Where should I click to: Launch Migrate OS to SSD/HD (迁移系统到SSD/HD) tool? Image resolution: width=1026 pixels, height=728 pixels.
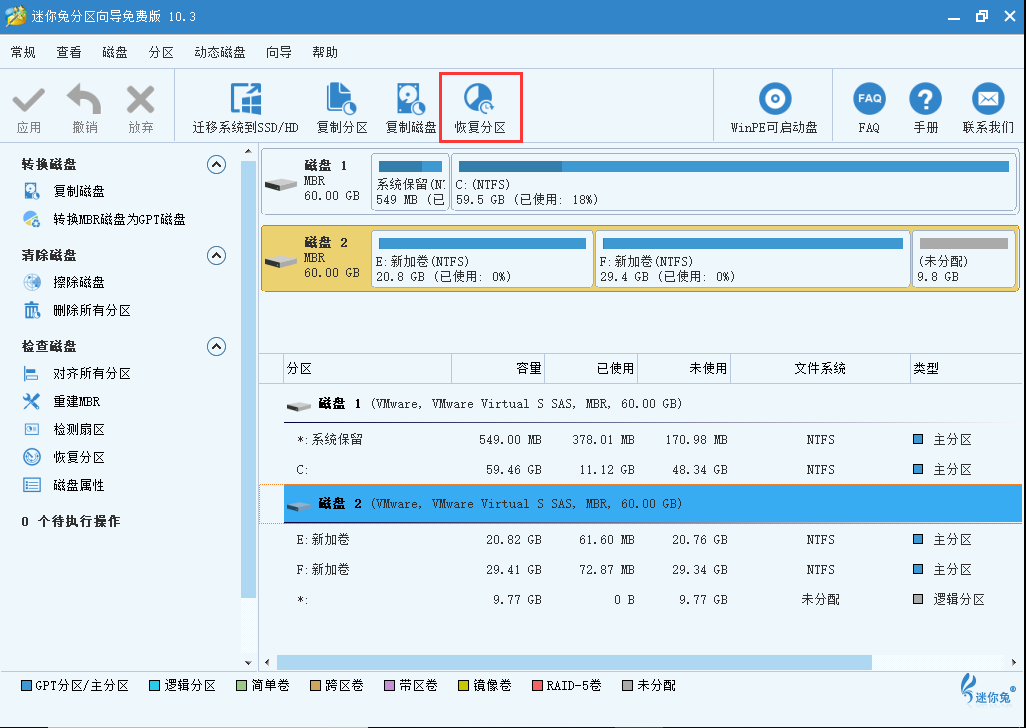[x=245, y=109]
